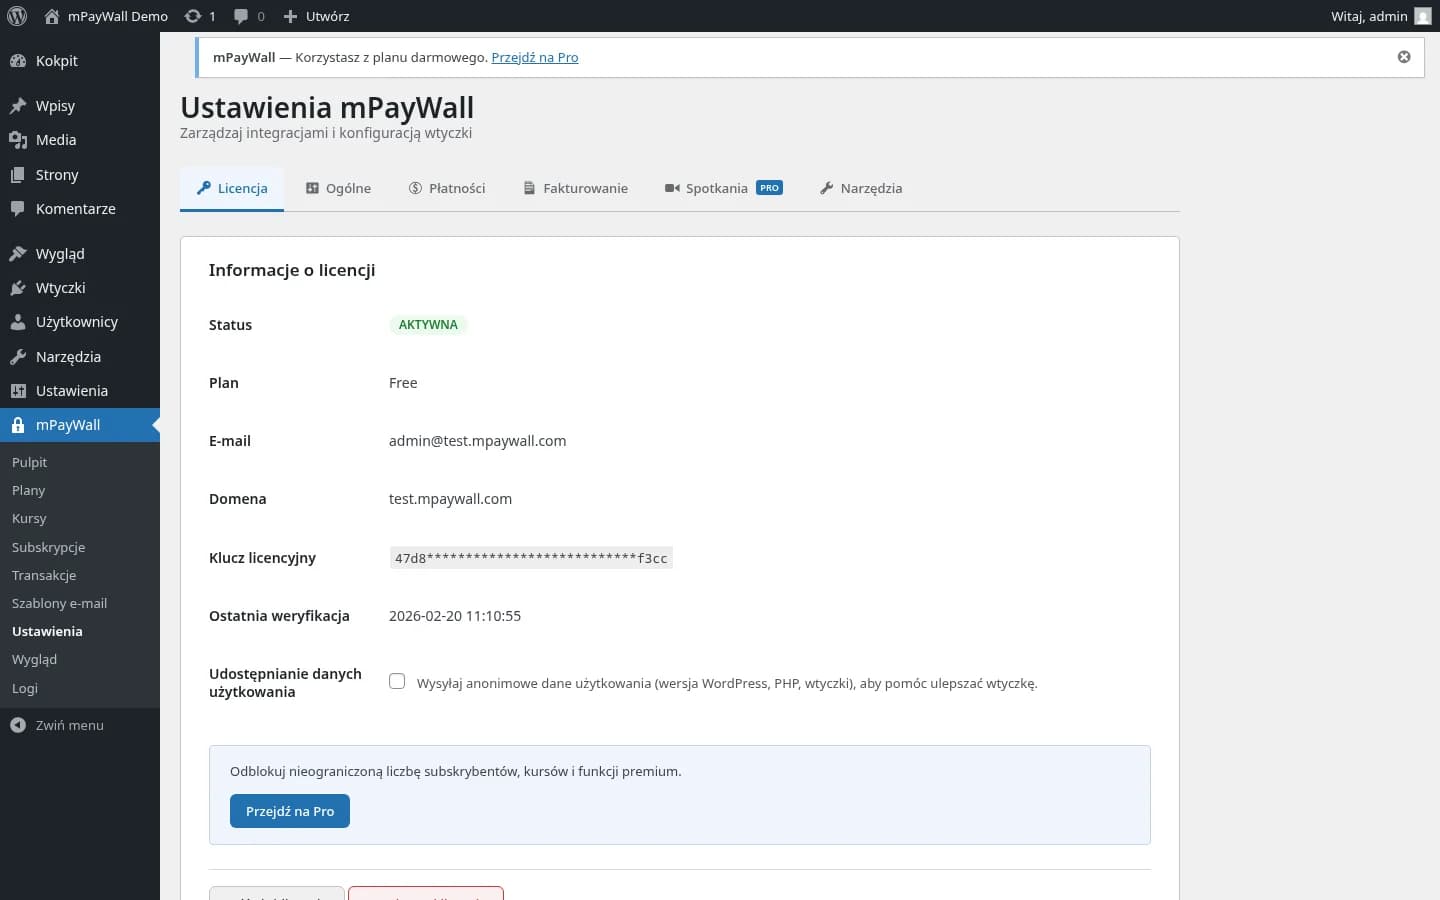Expand the Utwórz create new menu
Screen dimensions: 1440x900
click(x=316, y=16)
